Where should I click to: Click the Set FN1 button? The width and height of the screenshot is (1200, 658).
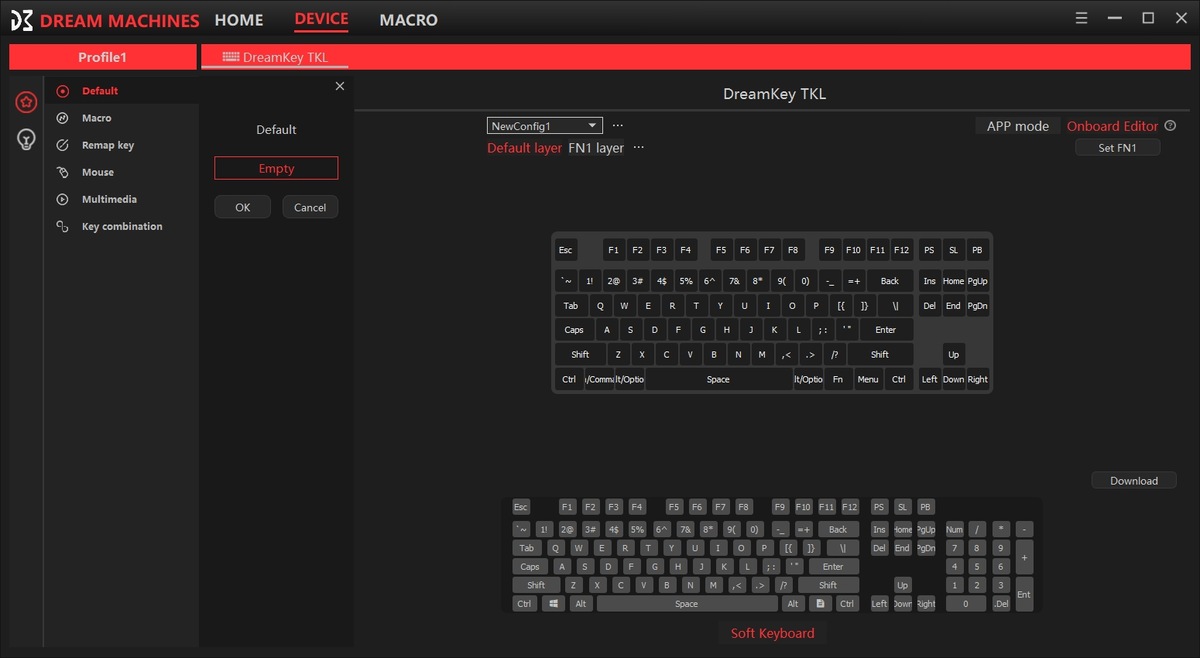(1118, 148)
